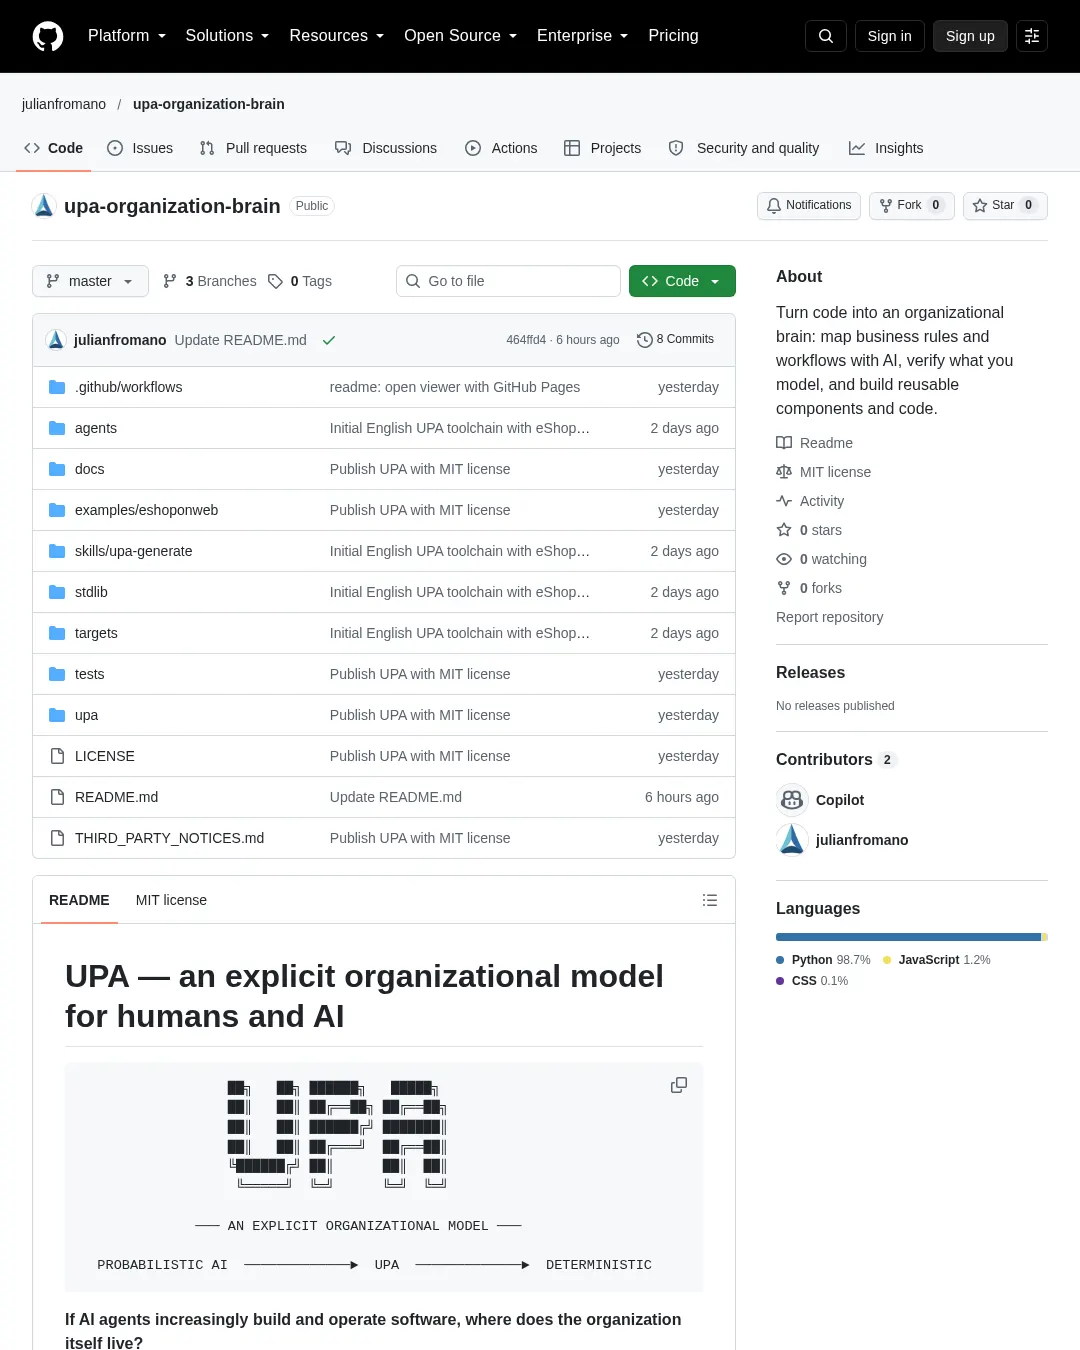Viewport: 1080px width, 1350px height.
Task: Open commit 464ffd4 hash link
Action: 526,340
